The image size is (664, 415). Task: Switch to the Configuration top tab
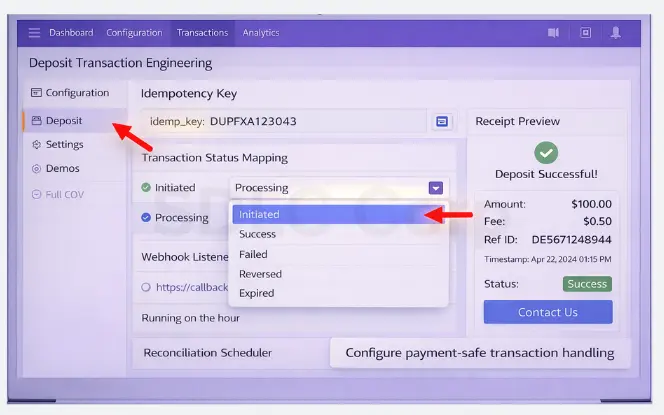pyautogui.click(x=134, y=33)
